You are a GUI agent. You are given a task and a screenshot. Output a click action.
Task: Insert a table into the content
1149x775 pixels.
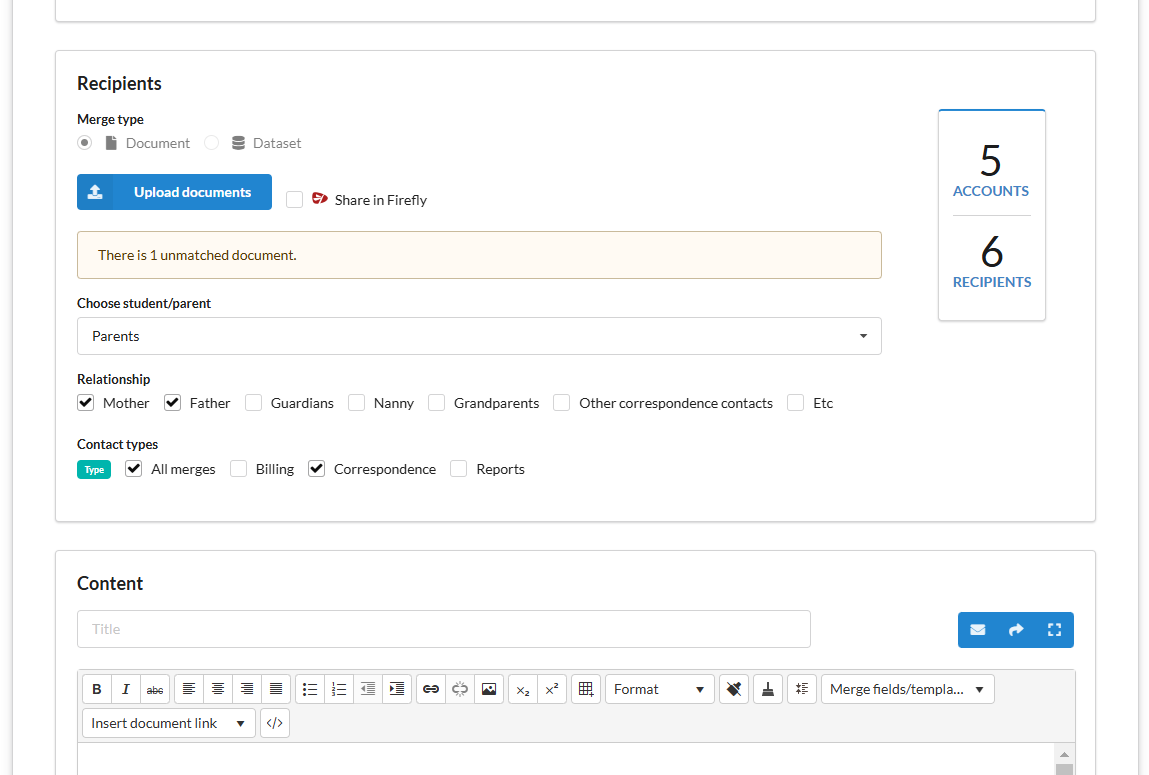585,689
